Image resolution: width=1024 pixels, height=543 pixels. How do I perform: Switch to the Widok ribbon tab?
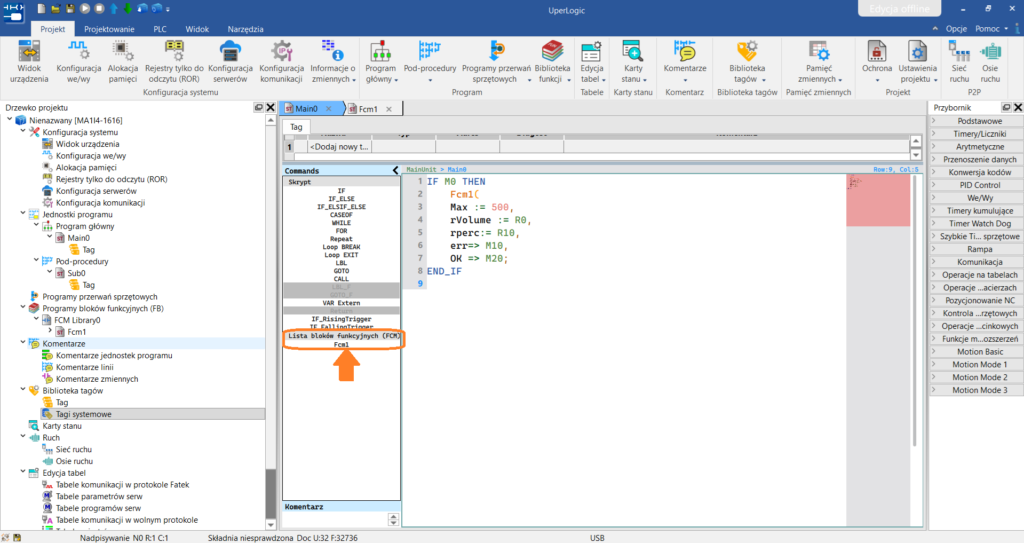197,29
